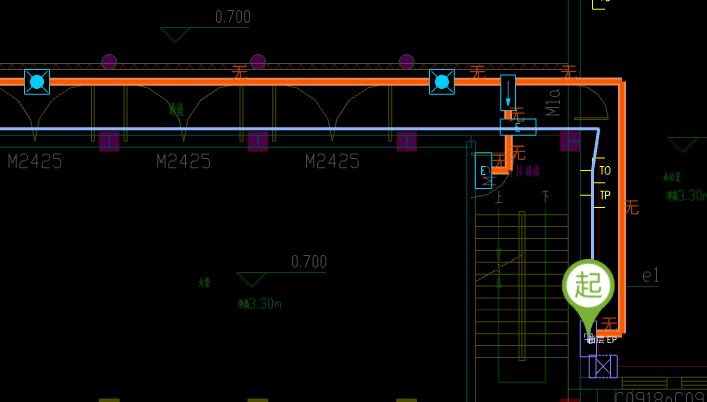The width and height of the screenshot is (707, 402).
Task: Click 净高3.30m under 办公室
Action: [x=686, y=196]
